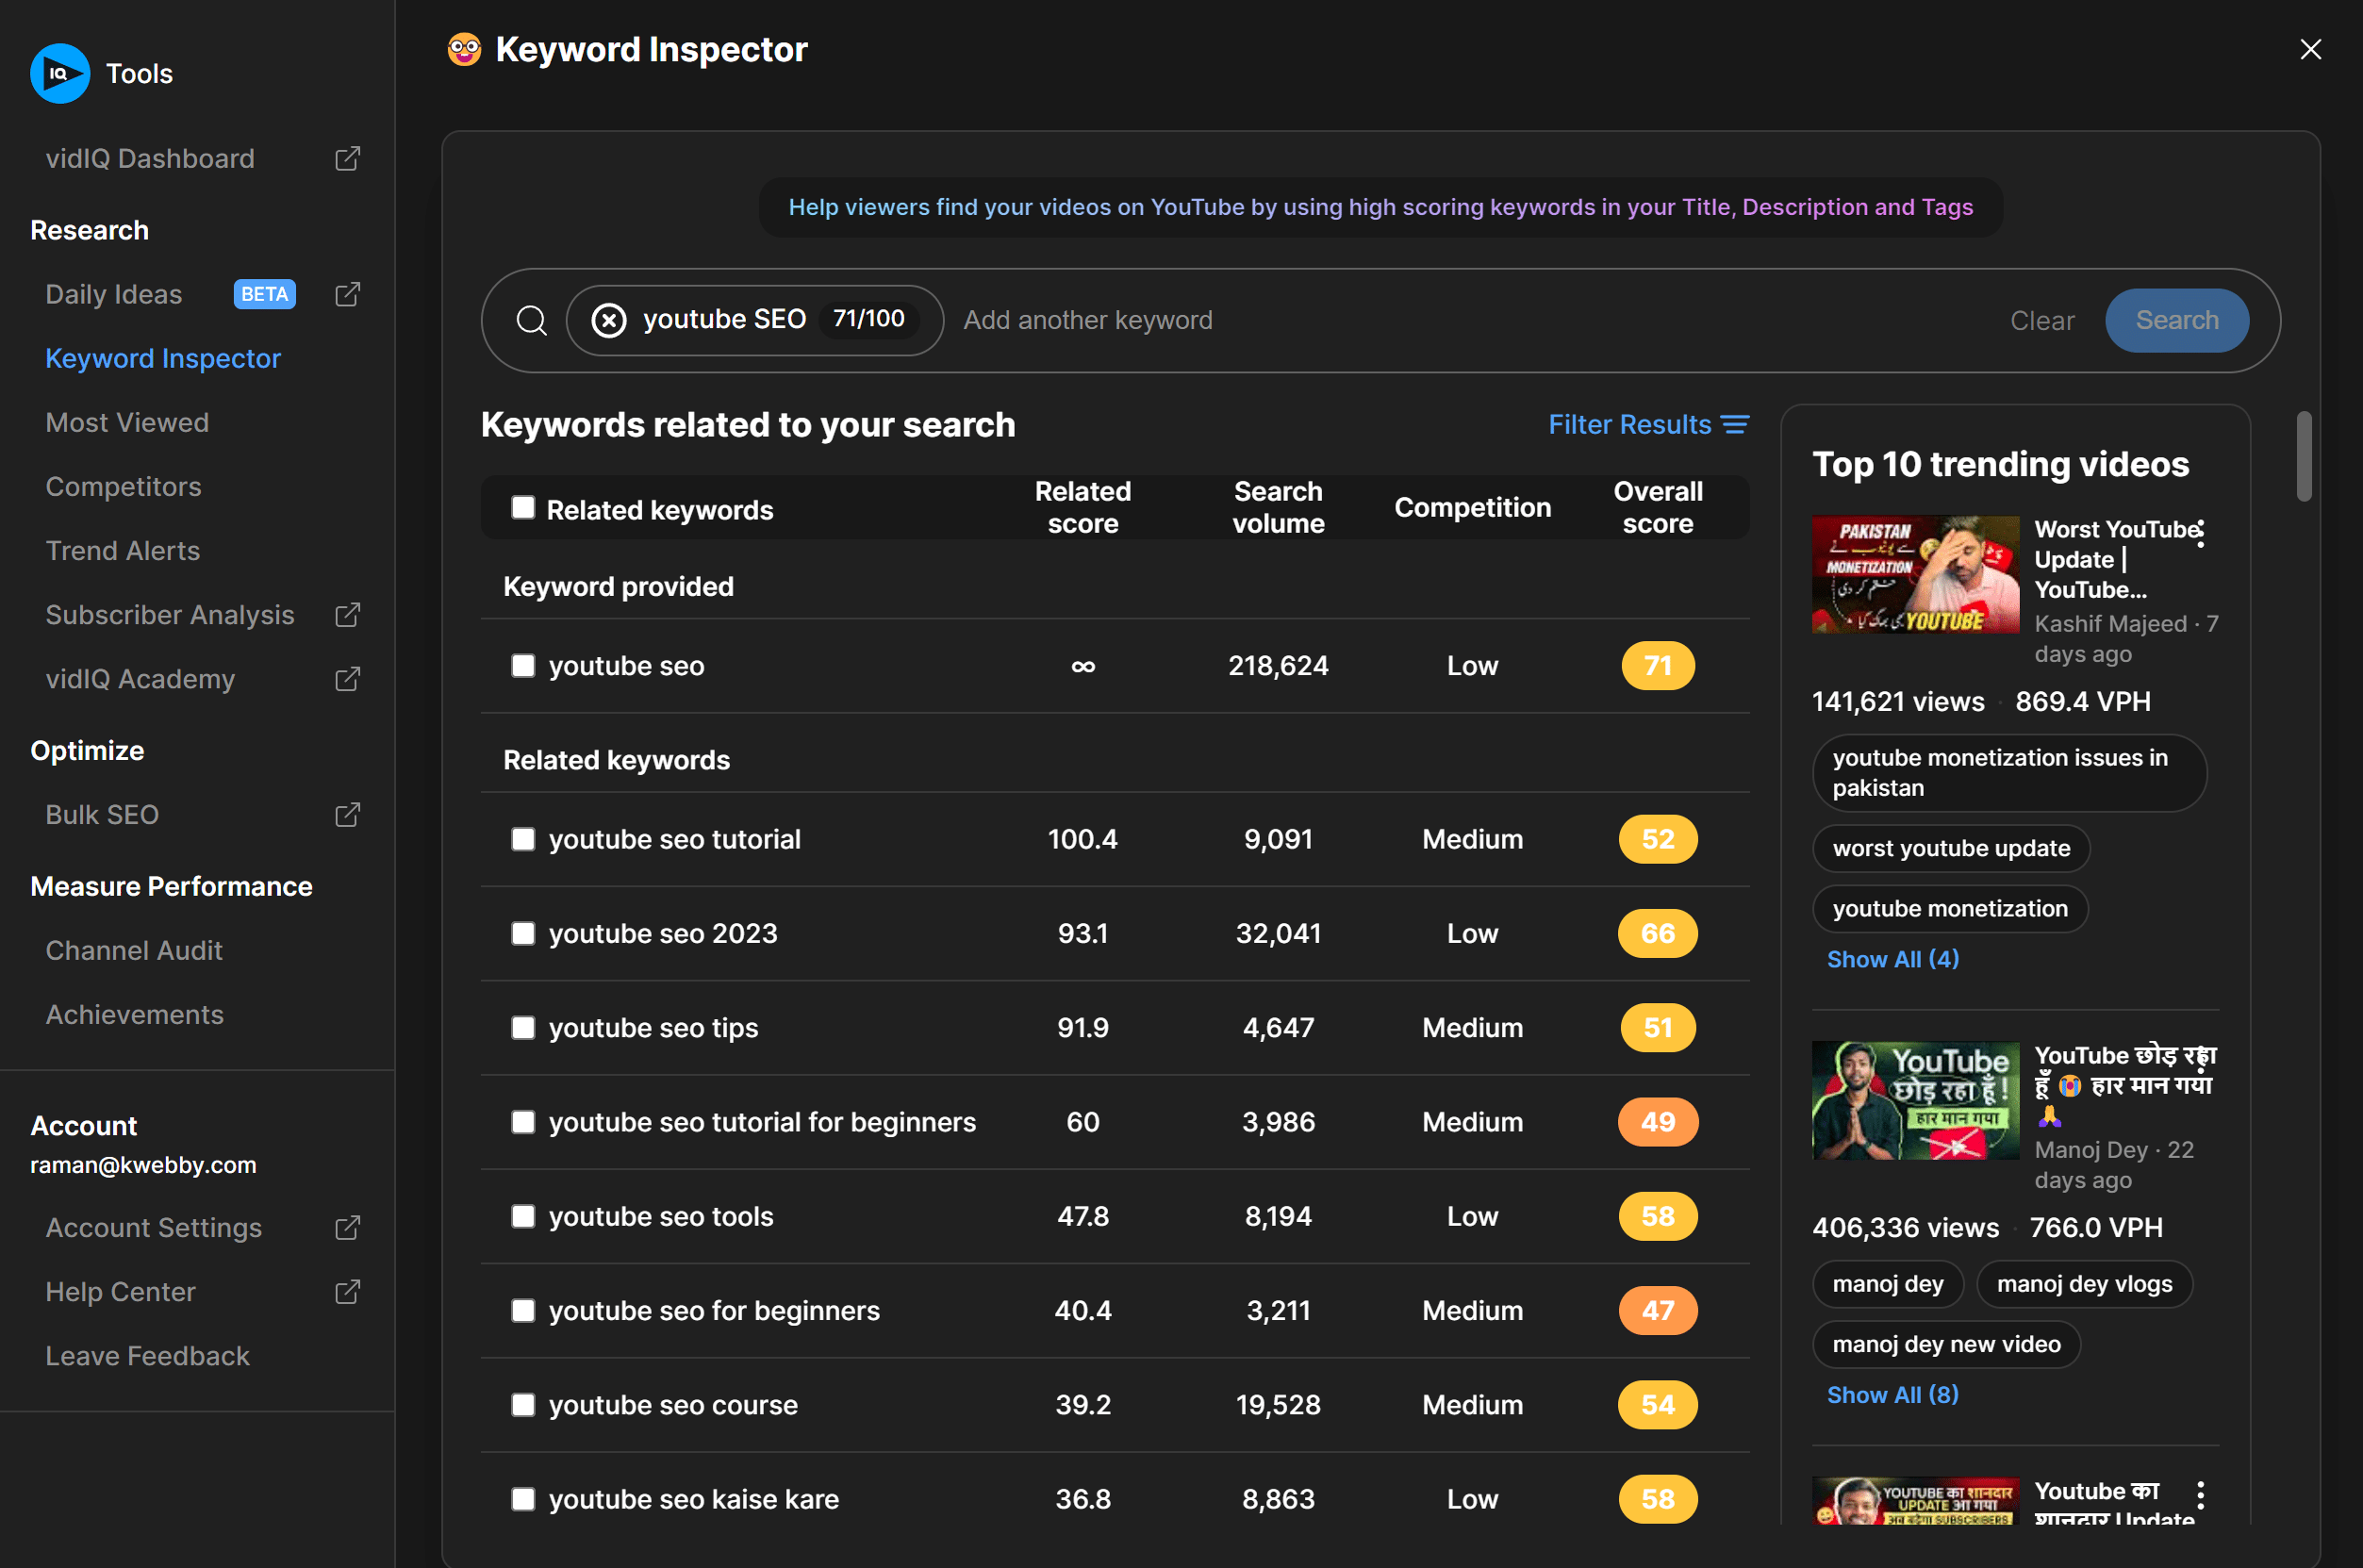The height and width of the screenshot is (1568, 2363).
Task: Click the Search button
Action: point(2177,321)
